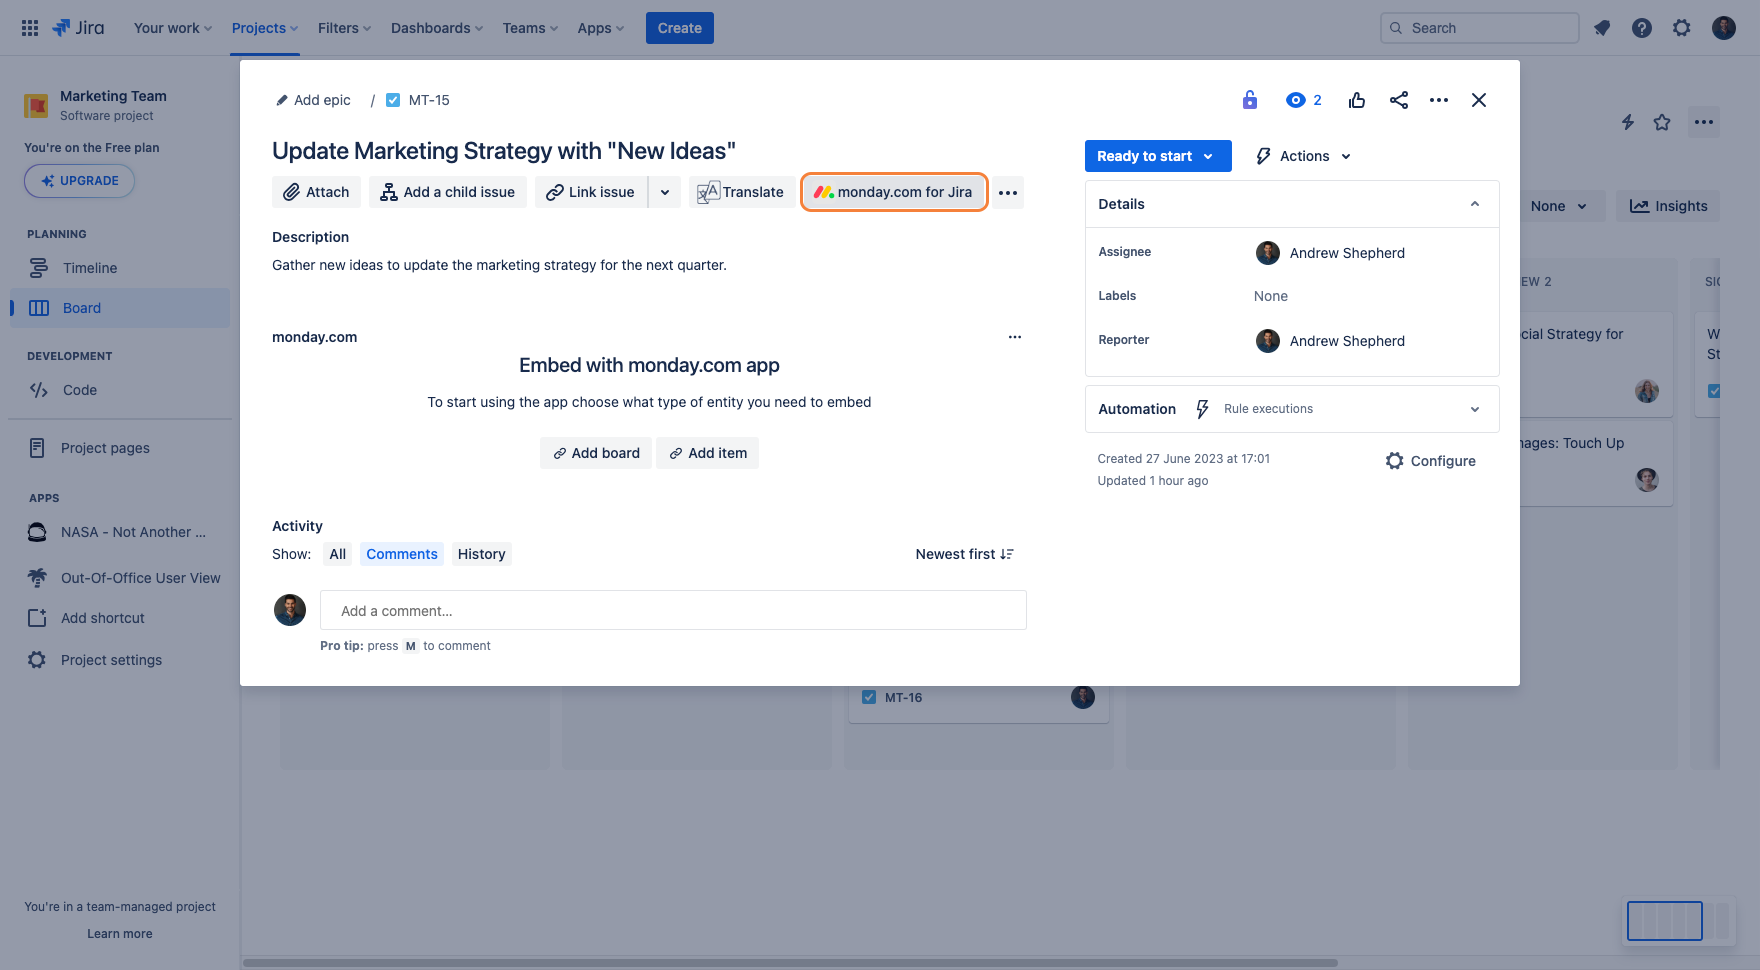Click the star icon on the board

pos(1662,122)
